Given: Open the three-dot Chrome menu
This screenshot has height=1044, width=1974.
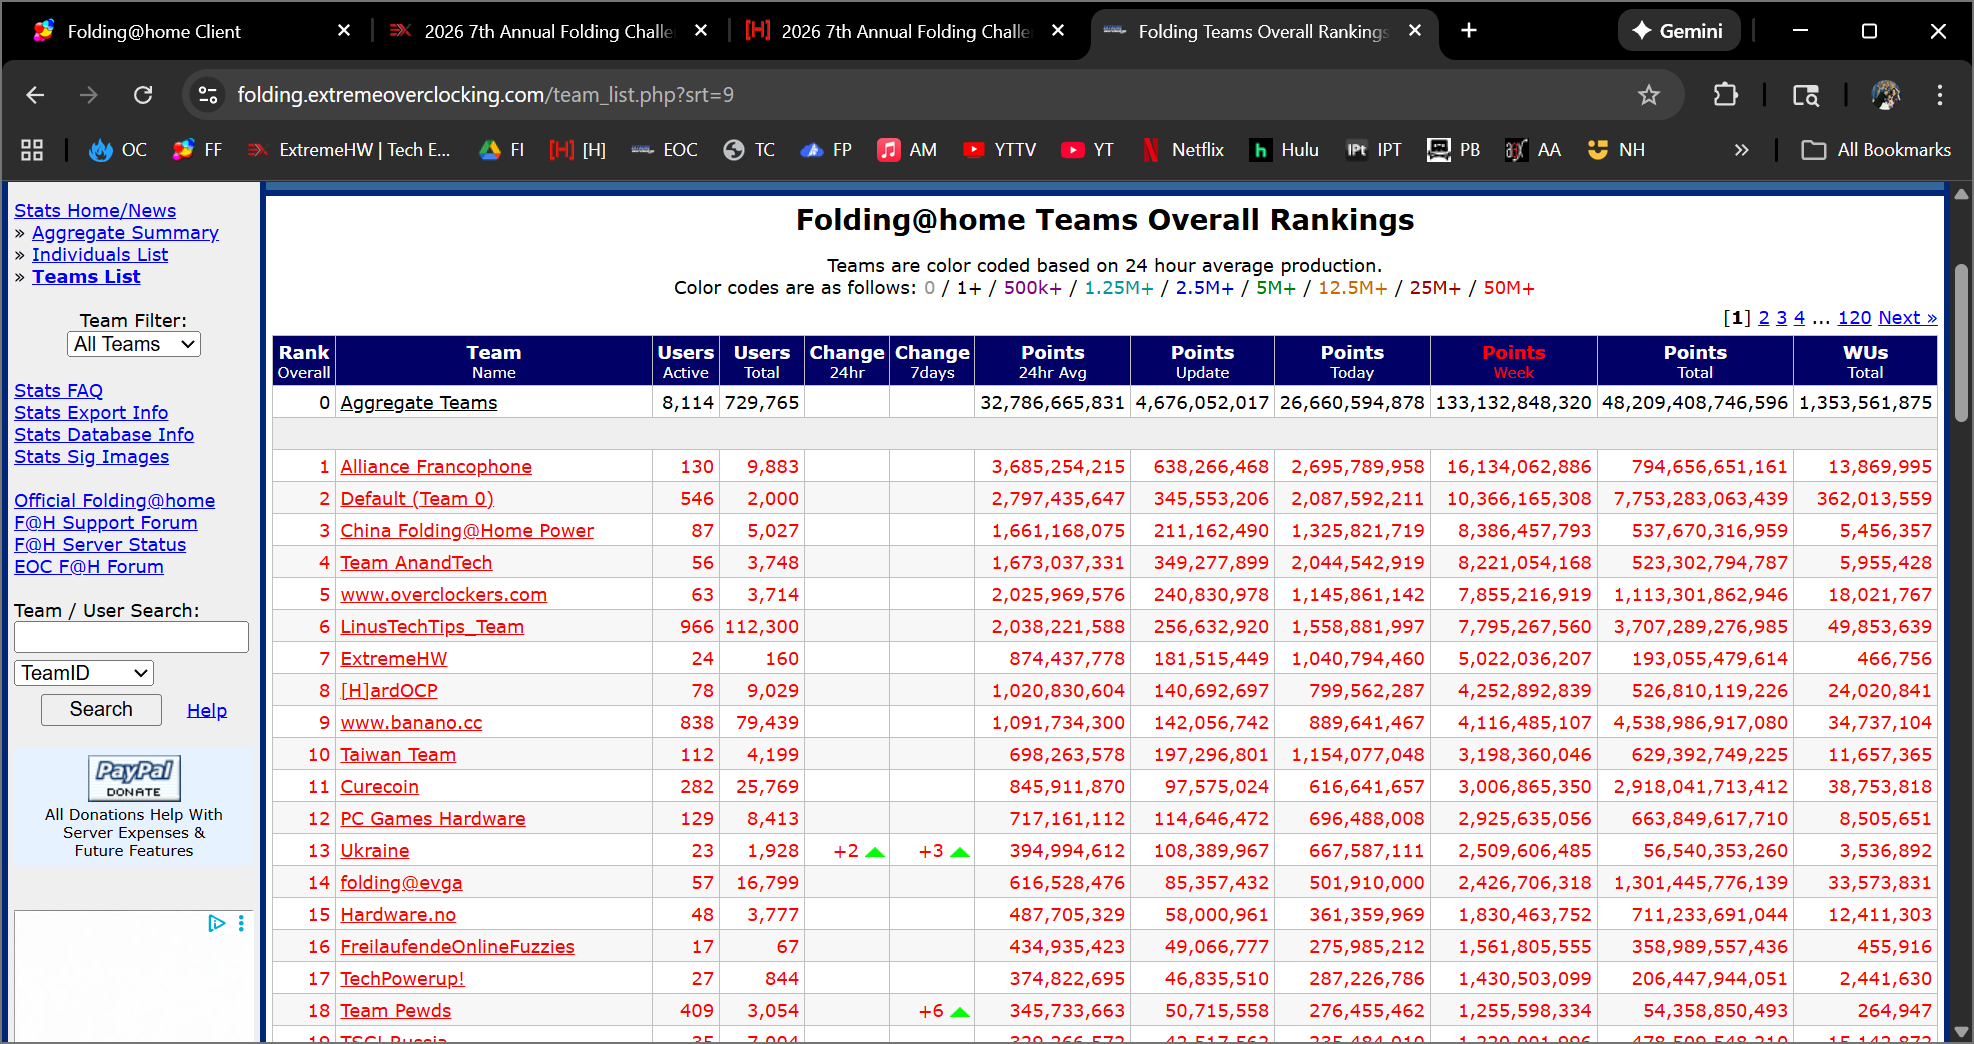Looking at the screenshot, I should click(x=1939, y=95).
